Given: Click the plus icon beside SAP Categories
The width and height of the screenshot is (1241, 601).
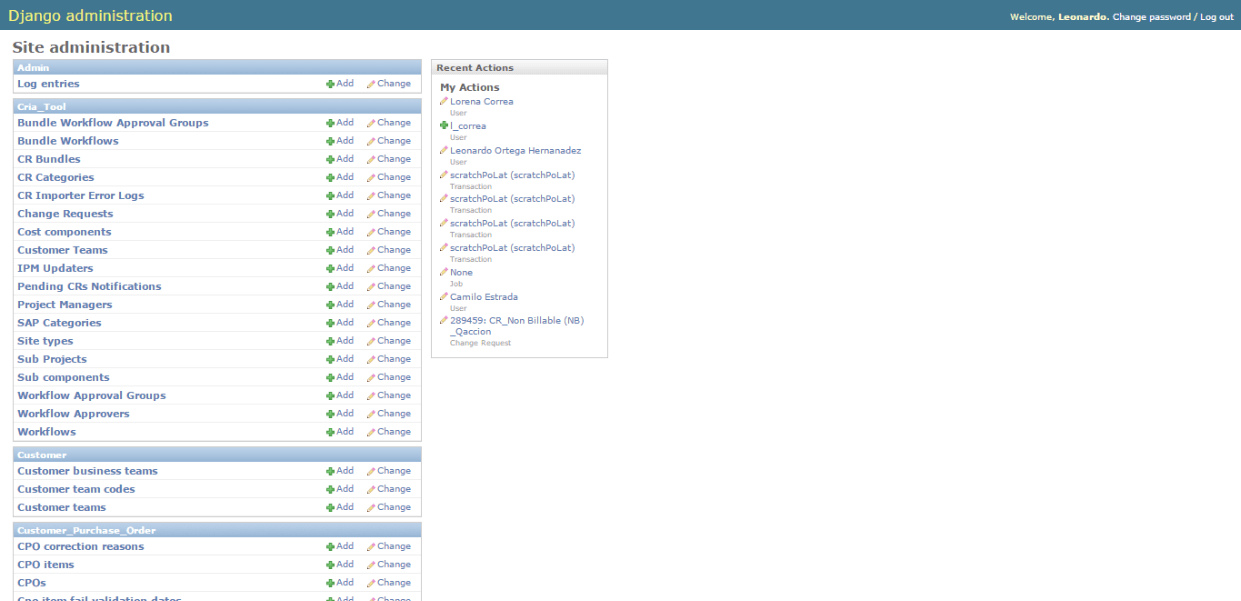Looking at the screenshot, I should pos(330,323).
